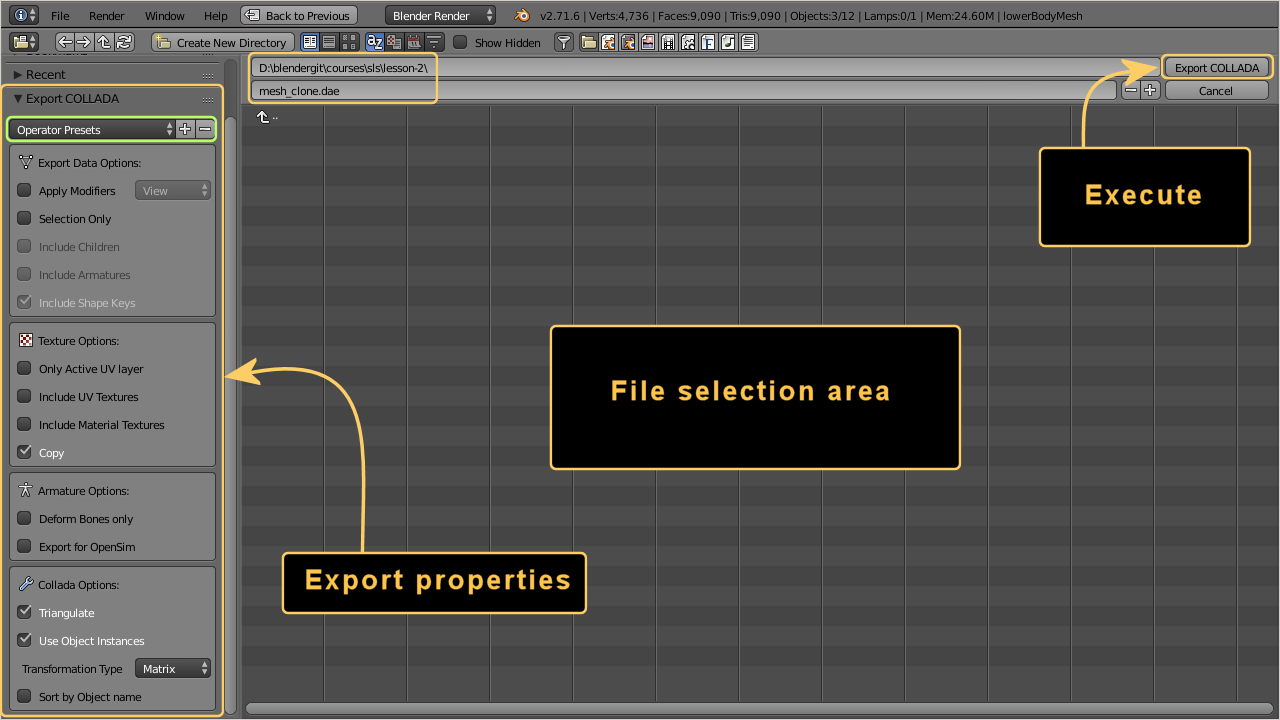The image size is (1280, 720).
Task: Toggle the movie files filter
Action: pyautogui.click(x=668, y=42)
